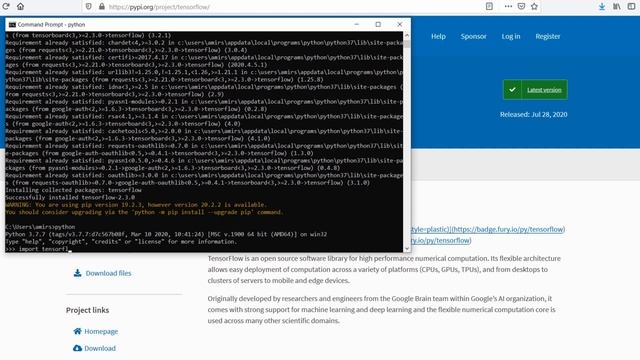640x360 pixels.
Task: Click the Command Prompt window icon
Action: 12,24
